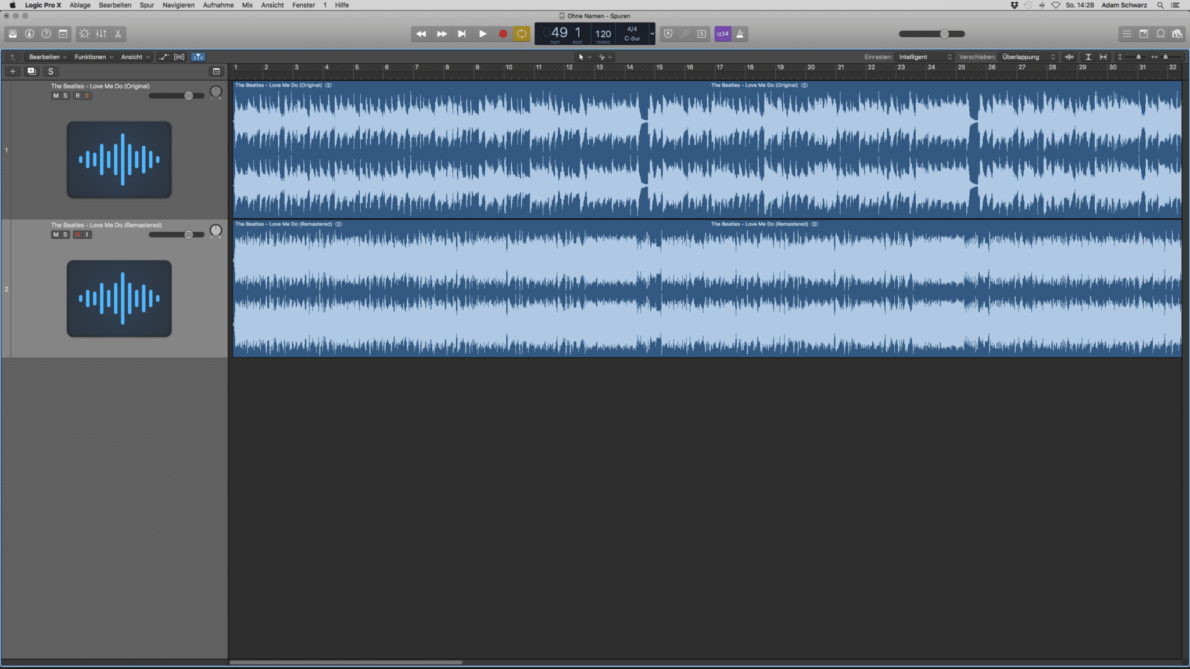Toggle Quick Help question mark button
Image resolution: width=1190 pixels, height=669 pixels.
tap(46, 34)
